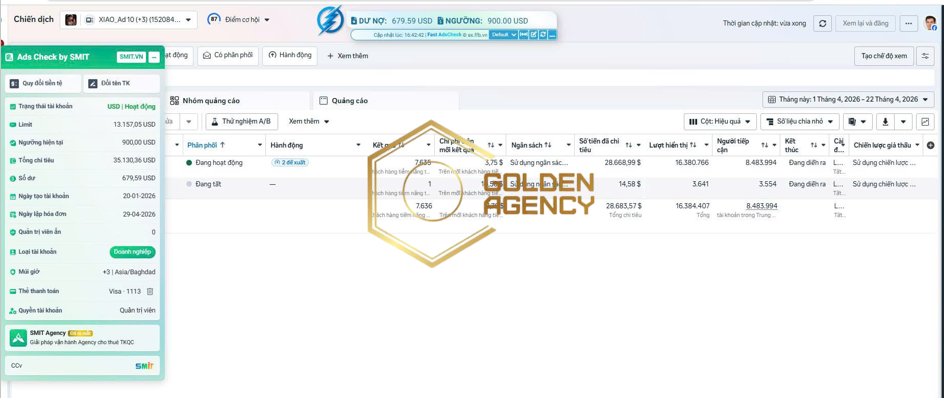Open the reports icon dropdown
The height and width of the screenshot is (398, 944).
(x=857, y=122)
